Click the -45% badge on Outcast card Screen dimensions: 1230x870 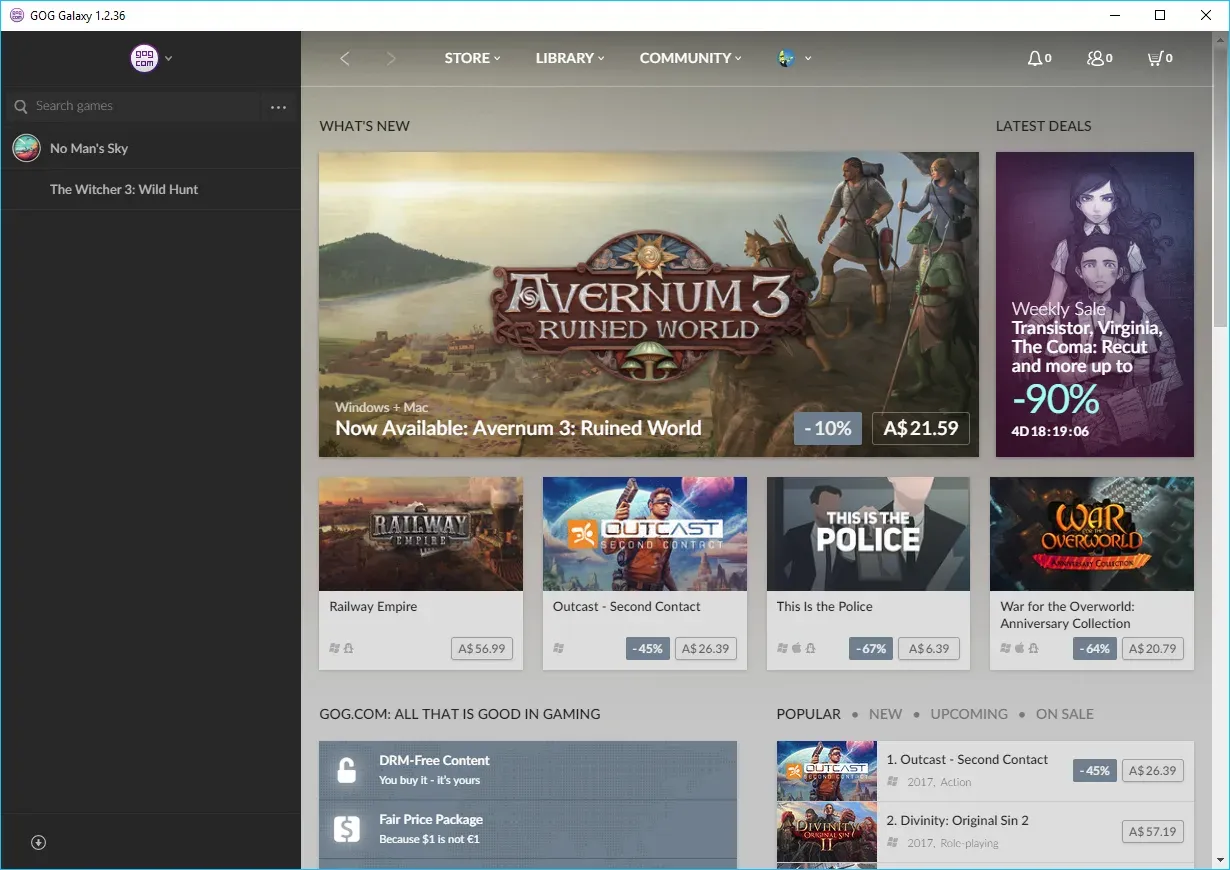coord(649,648)
